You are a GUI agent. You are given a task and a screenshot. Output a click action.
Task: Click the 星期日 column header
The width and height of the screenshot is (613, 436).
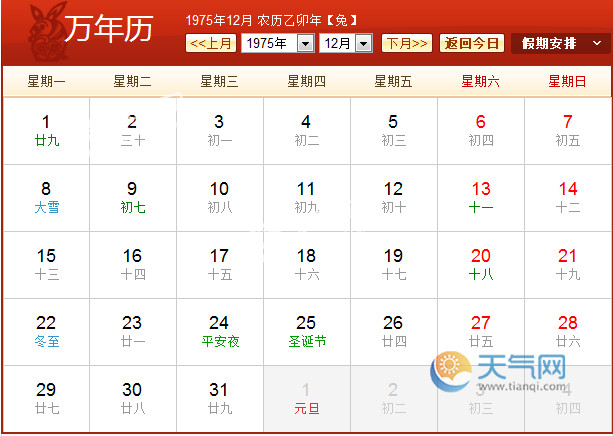pos(567,81)
